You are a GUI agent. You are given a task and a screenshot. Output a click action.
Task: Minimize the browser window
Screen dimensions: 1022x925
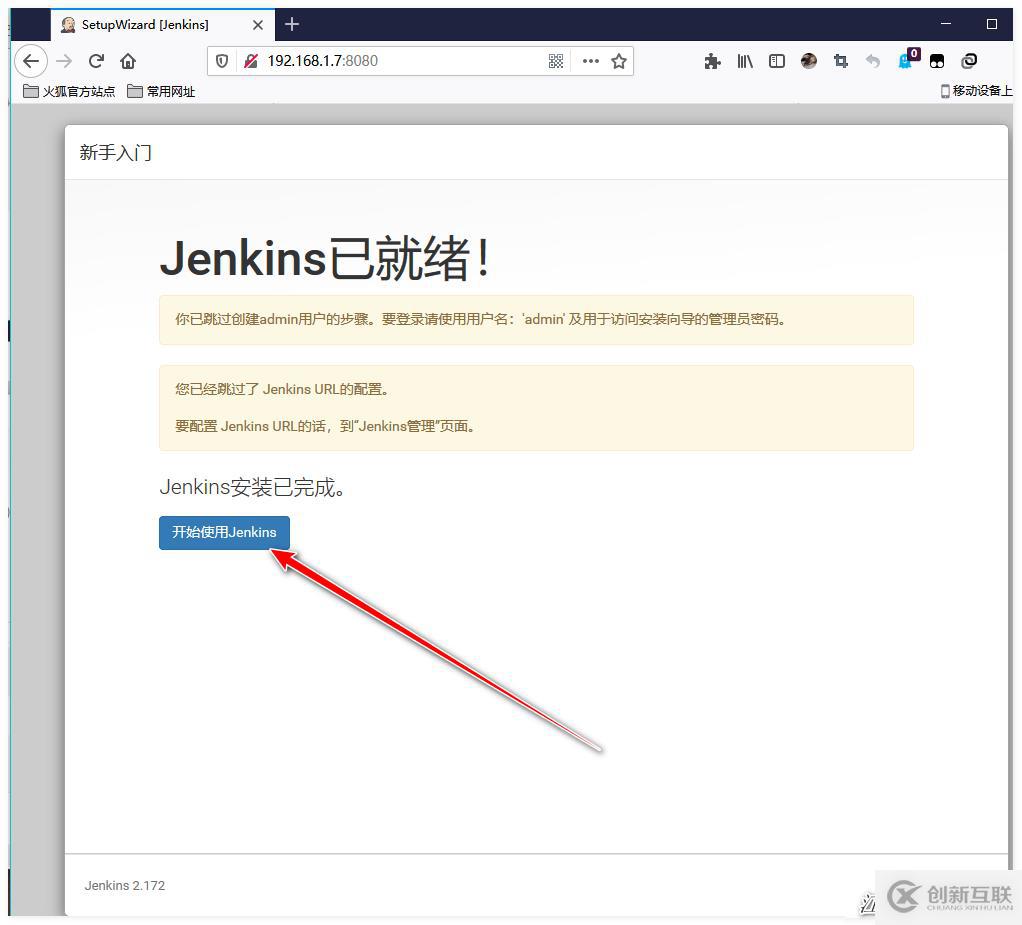(946, 24)
